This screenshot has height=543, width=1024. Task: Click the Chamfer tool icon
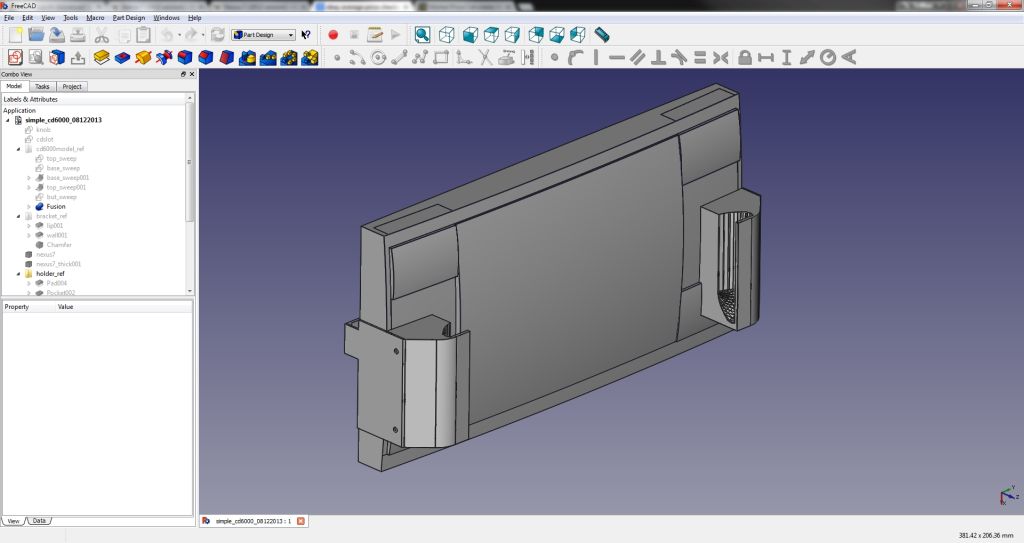pos(206,58)
